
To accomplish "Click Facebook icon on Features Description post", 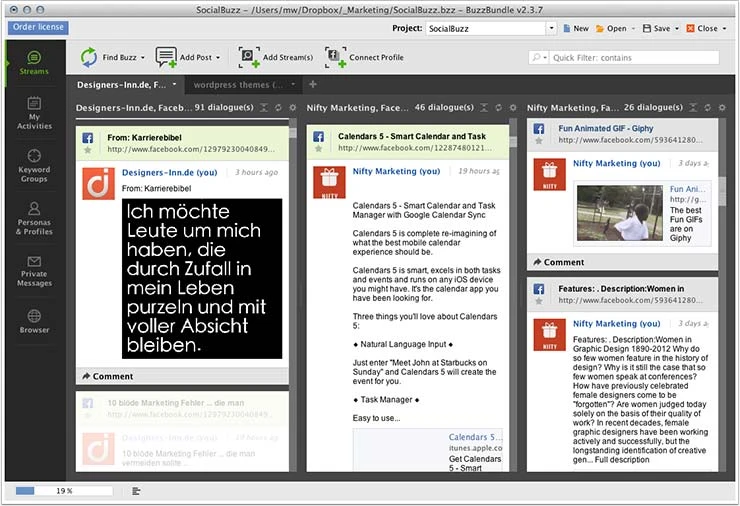I will click(x=539, y=289).
